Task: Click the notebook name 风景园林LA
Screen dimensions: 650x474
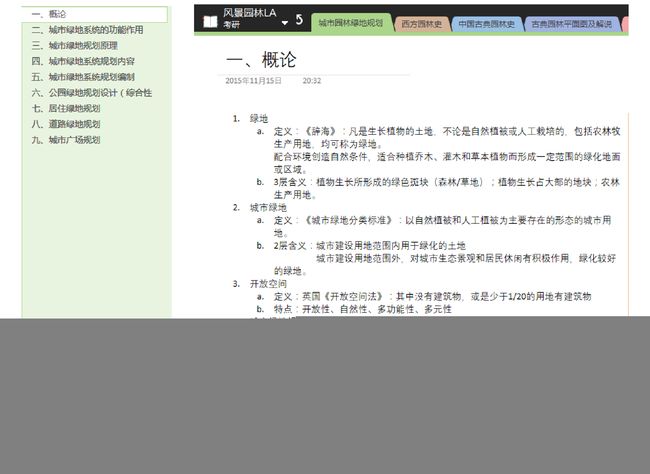Action: point(250,13)
